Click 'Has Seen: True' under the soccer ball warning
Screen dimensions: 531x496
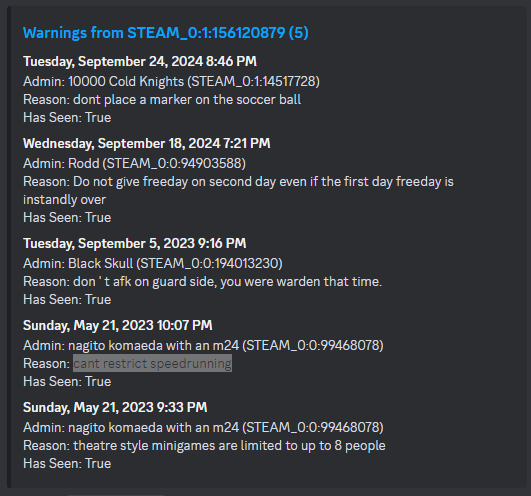(67, 117)
